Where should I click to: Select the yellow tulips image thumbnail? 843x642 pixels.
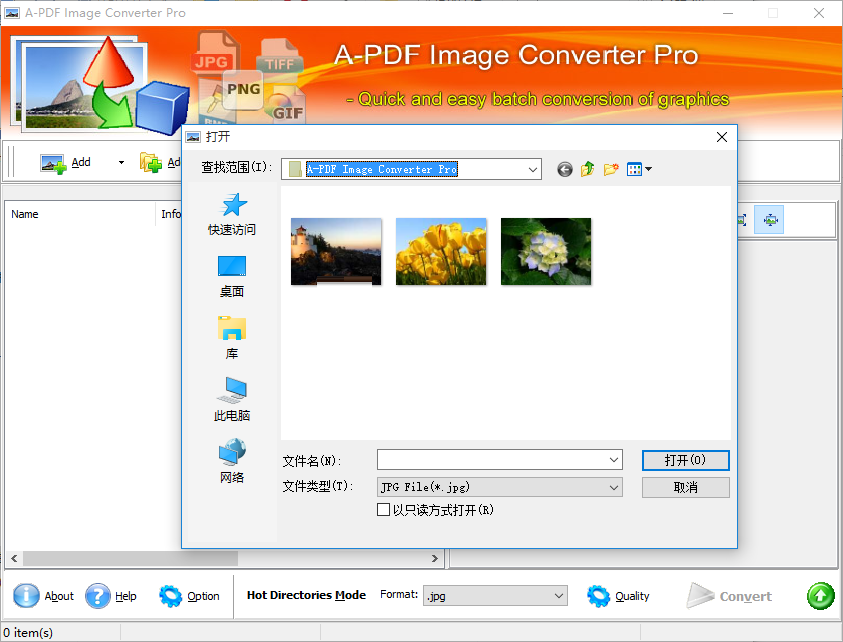coord(441,251)
